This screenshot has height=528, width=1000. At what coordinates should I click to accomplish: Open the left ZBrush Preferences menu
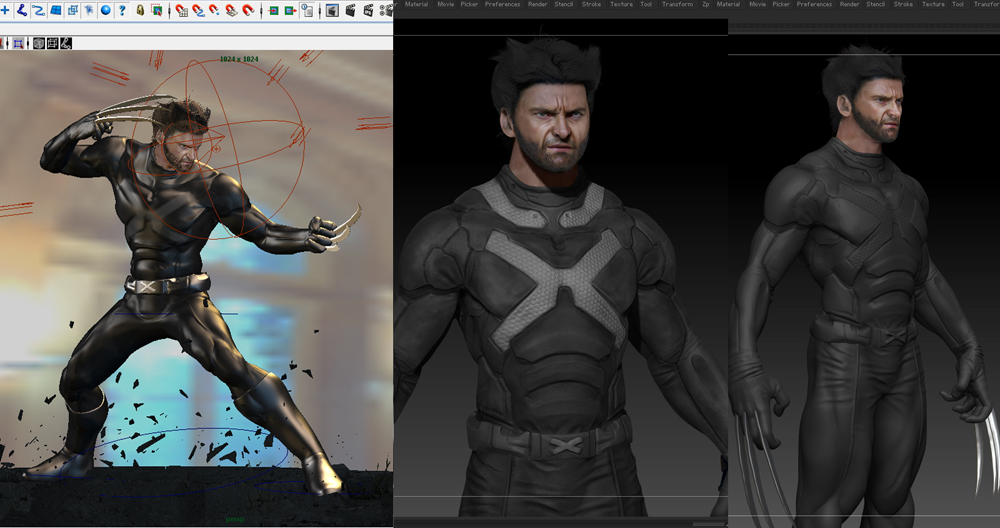(503, 4)
